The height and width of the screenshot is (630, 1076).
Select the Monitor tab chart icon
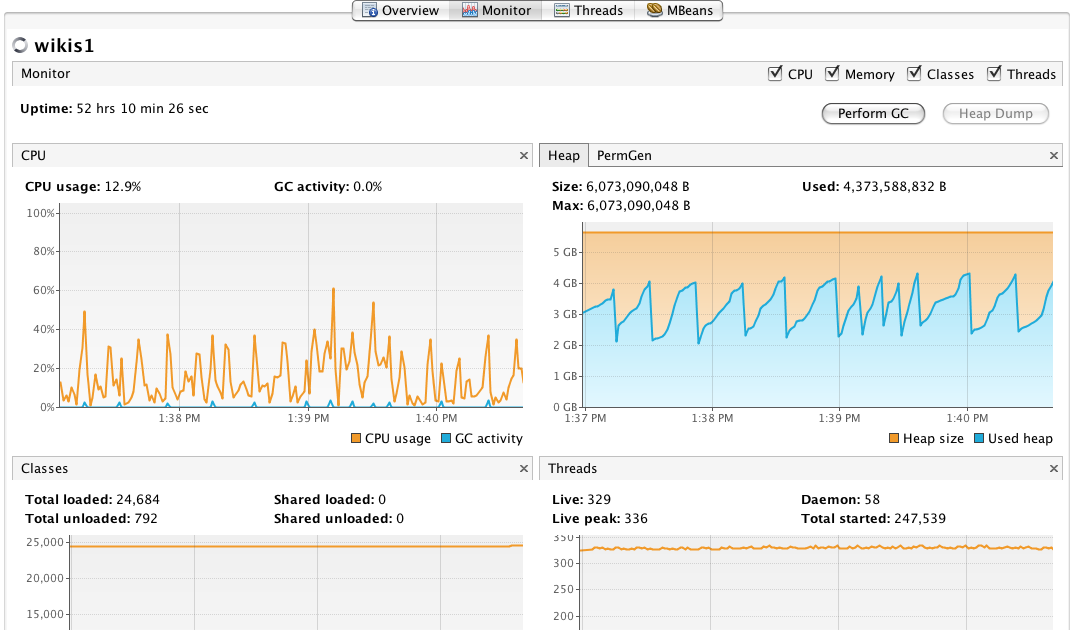[x=469, y=10]
